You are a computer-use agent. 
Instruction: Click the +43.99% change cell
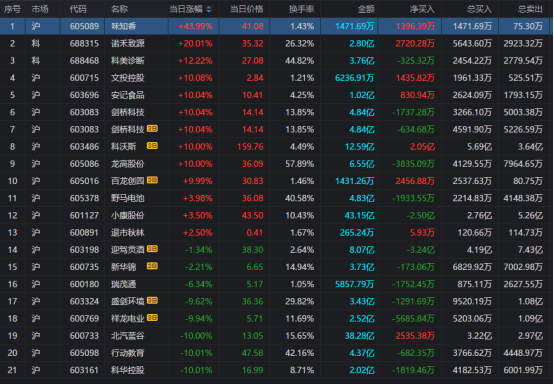(x=195, y=26)
